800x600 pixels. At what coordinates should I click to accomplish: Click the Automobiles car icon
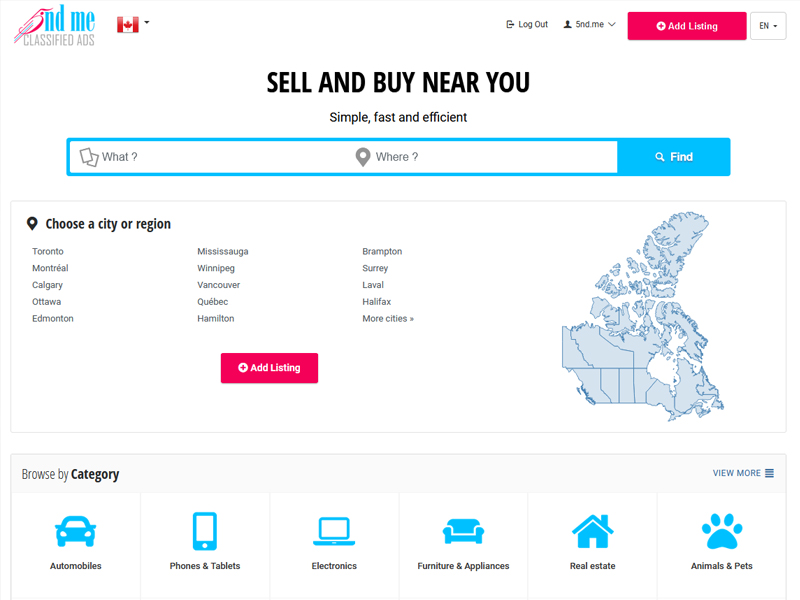pyautogui.click(x=75, y=530)
